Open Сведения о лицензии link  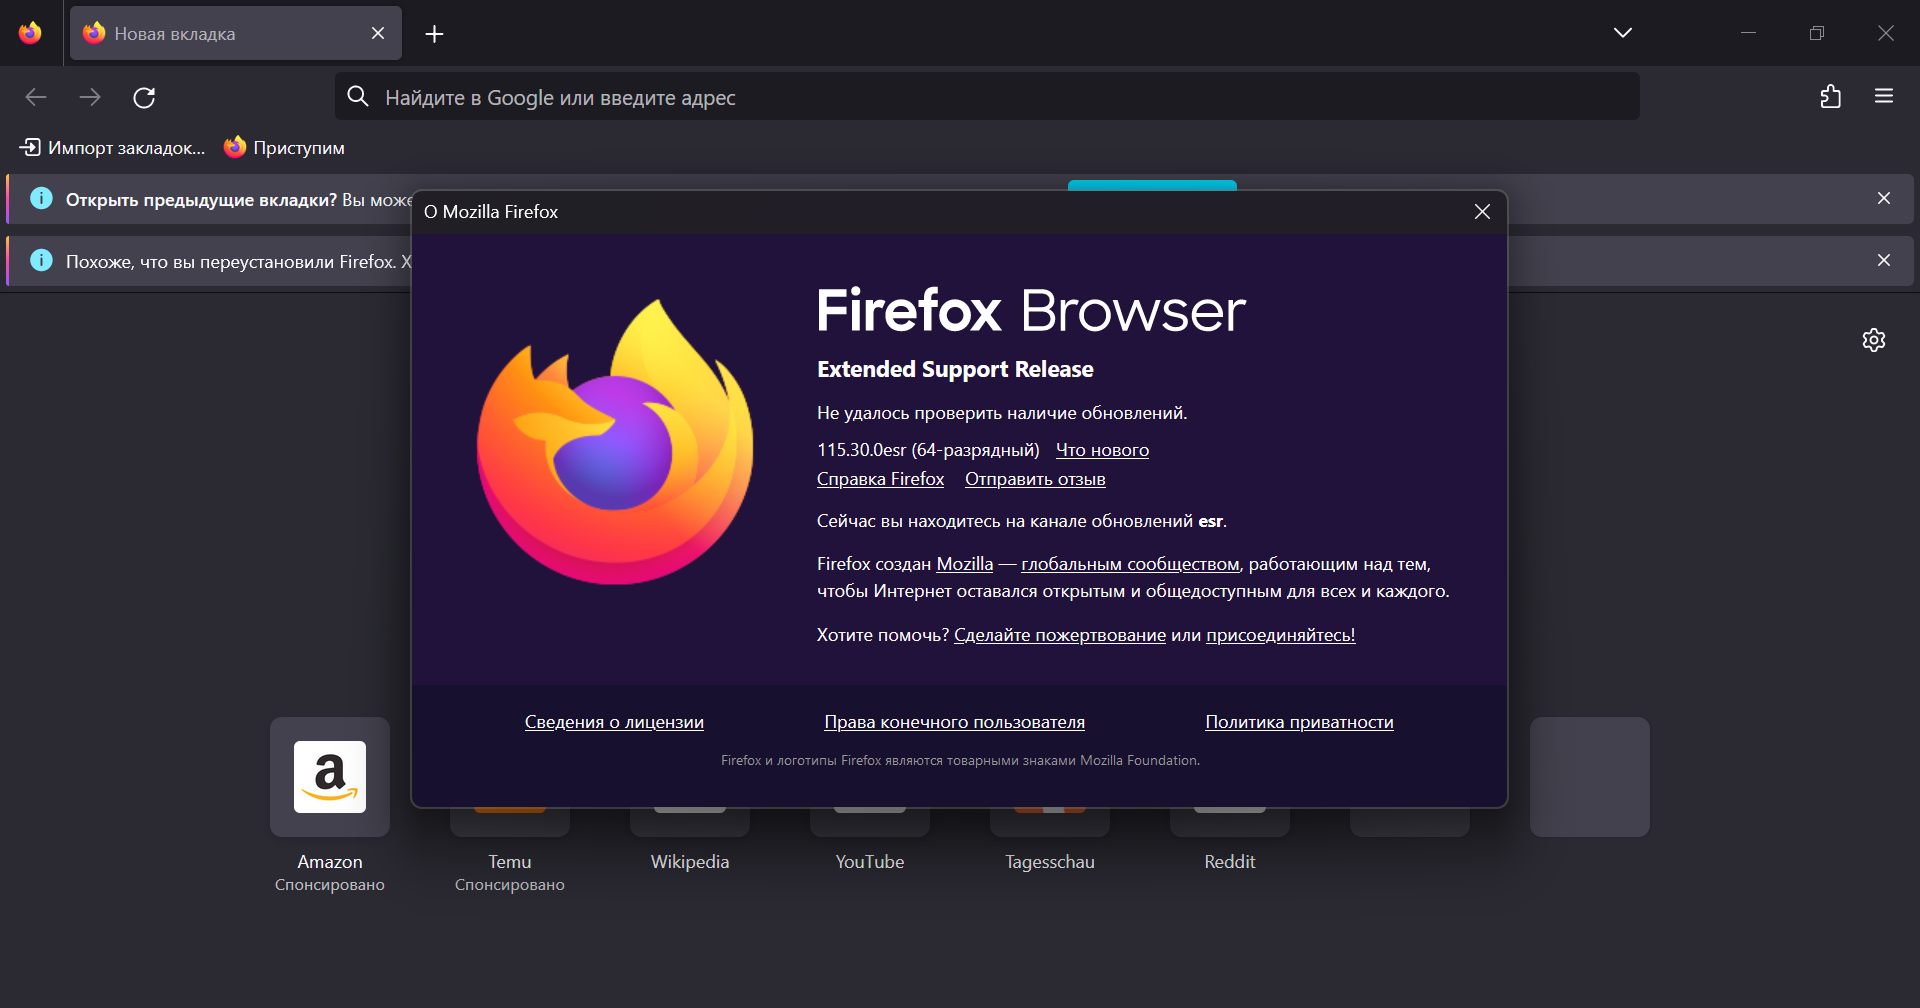click(x=614, y=722)
